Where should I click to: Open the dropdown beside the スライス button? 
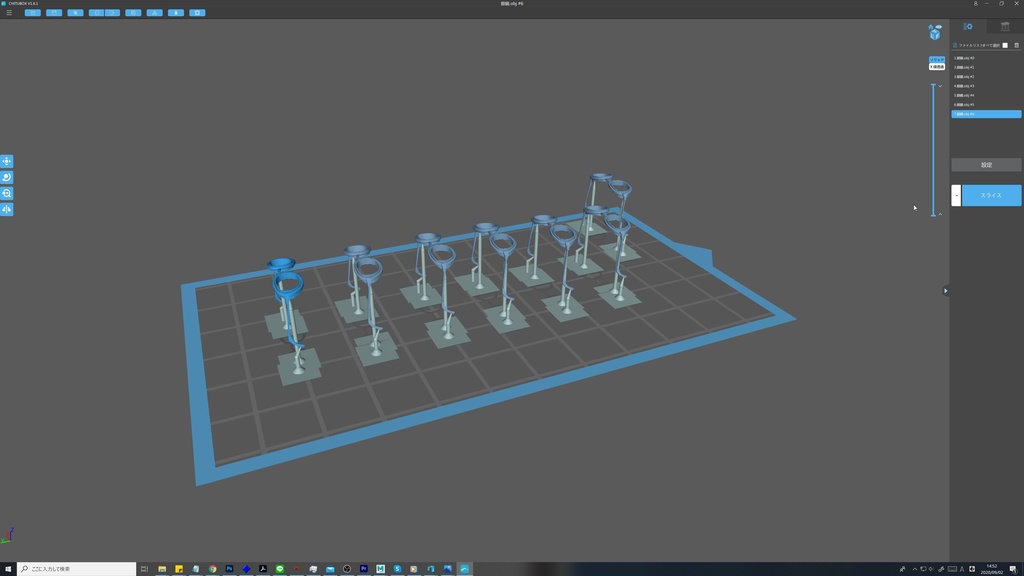point(956,195)
